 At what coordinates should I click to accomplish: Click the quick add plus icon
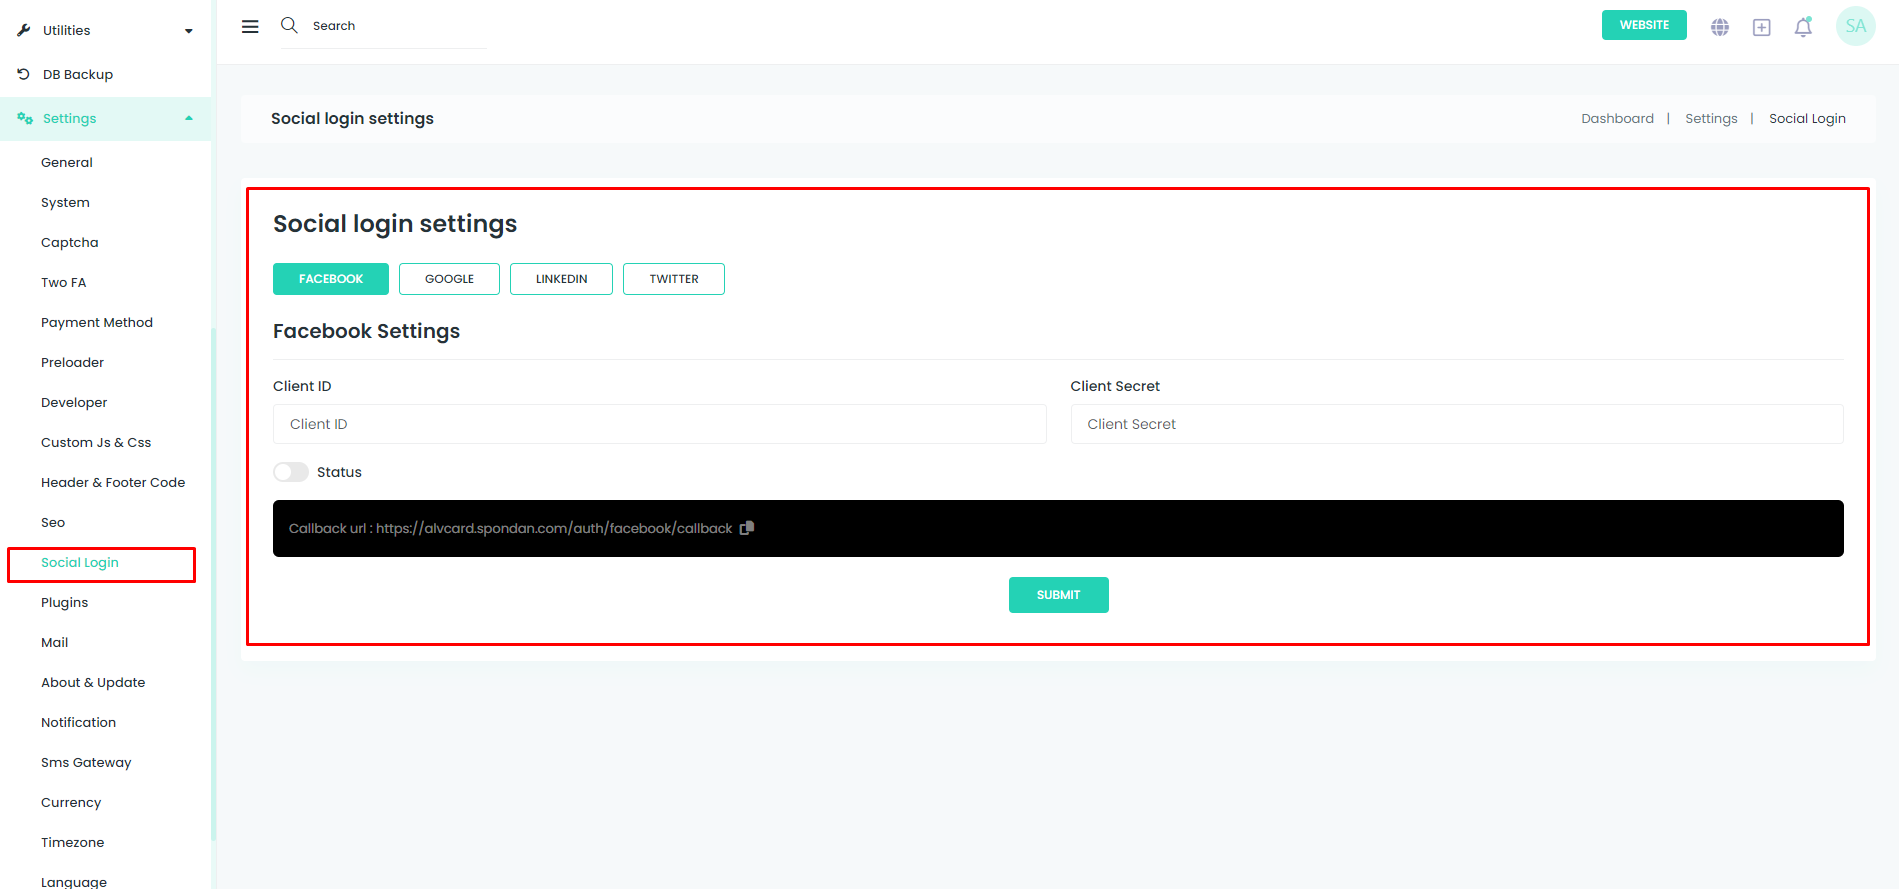coord(1762,27)
